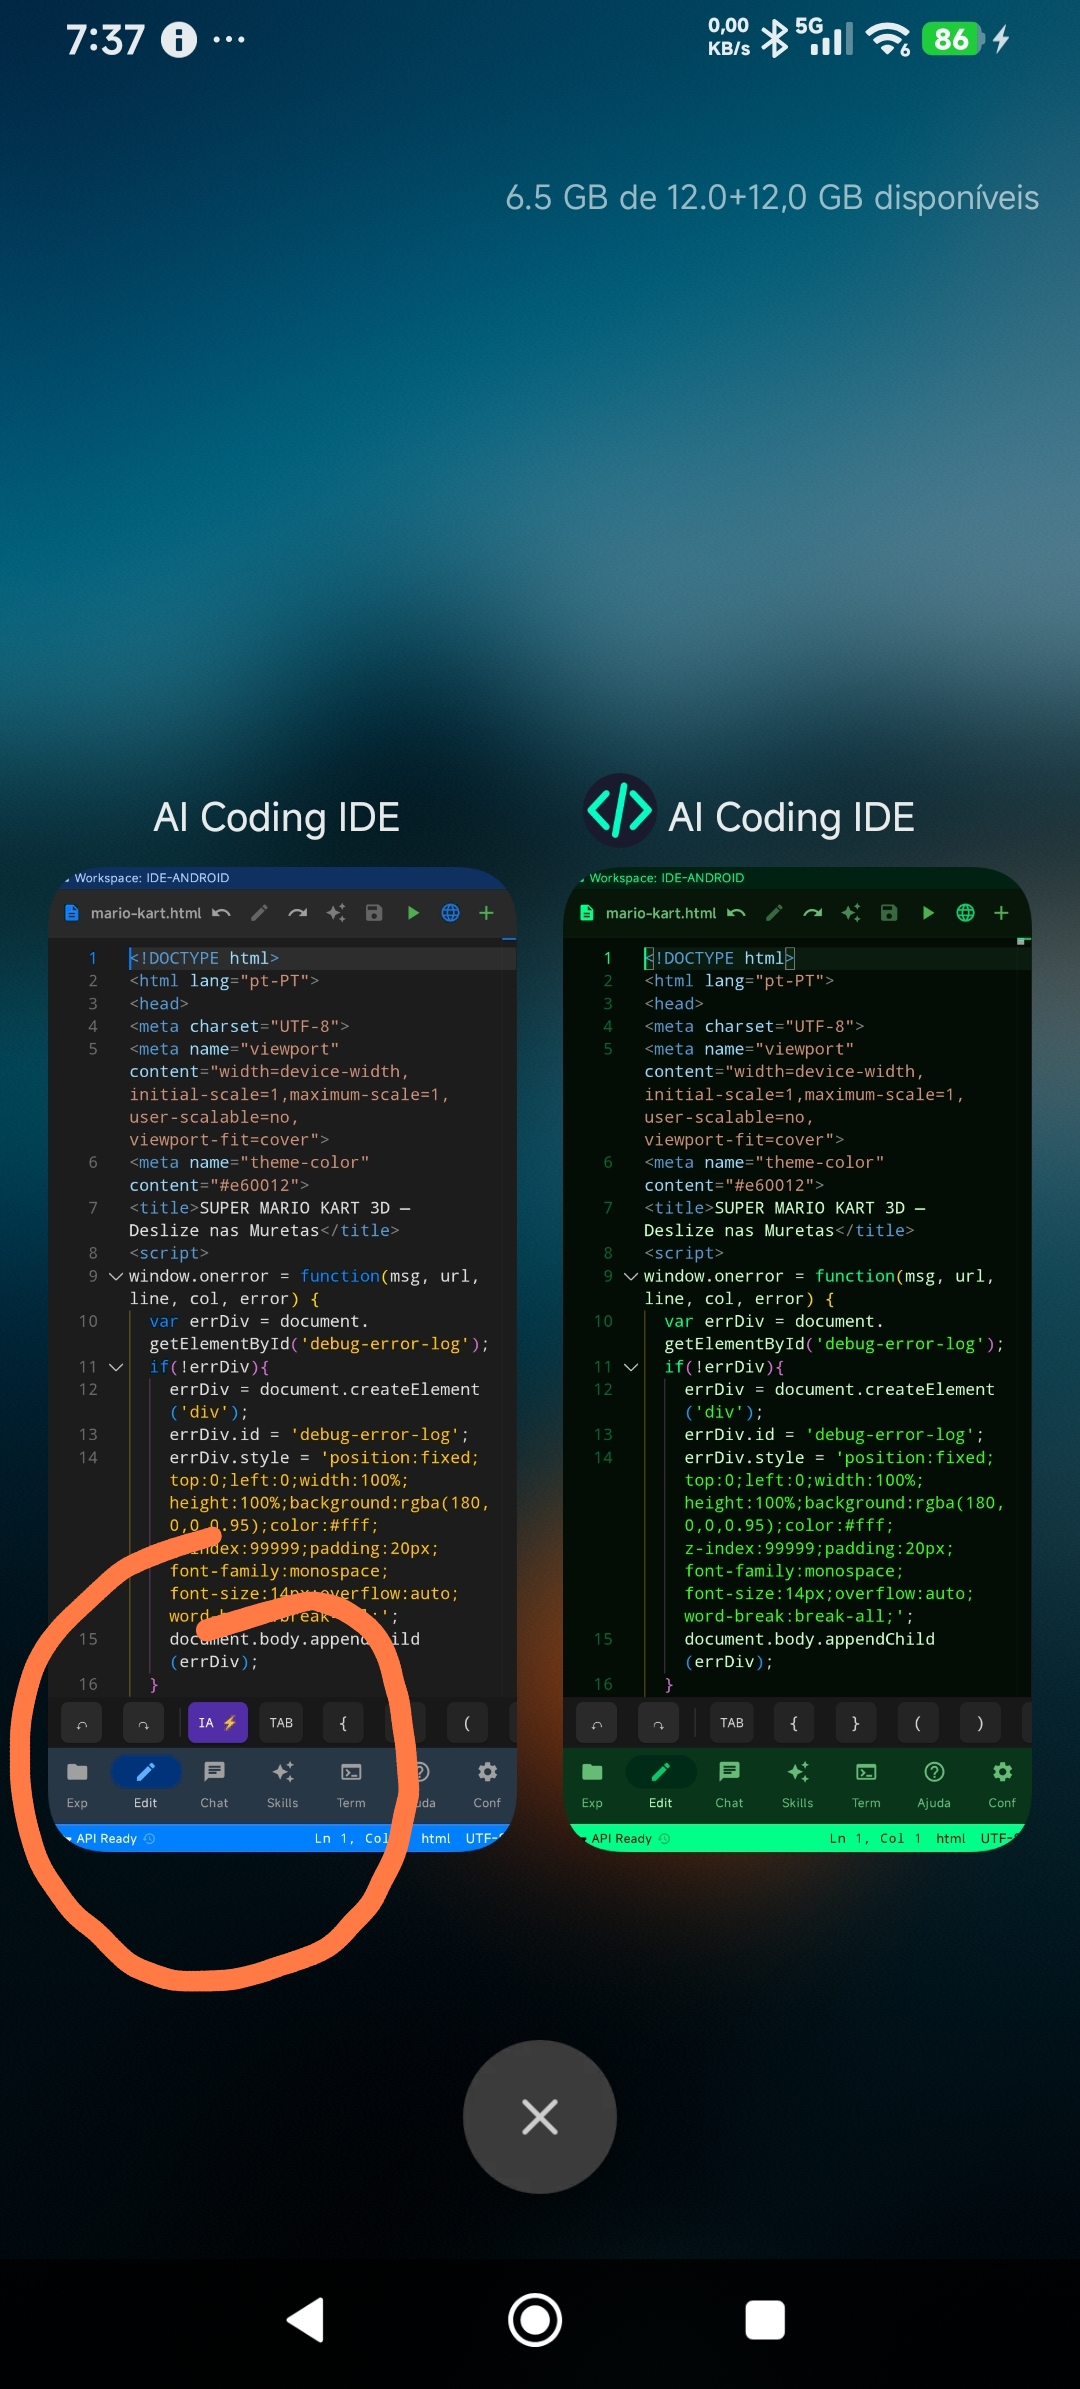1080x2389 pixels.
Task: Tap the key-row redo arrow in the blue card
Action: coord(143,1723)
